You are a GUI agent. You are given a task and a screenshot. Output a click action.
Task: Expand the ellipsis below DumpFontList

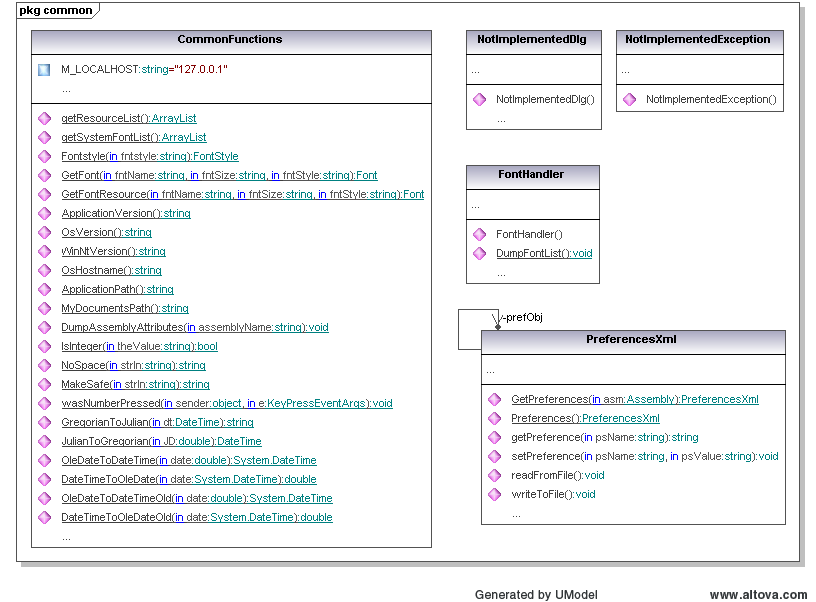coord(501,274)
